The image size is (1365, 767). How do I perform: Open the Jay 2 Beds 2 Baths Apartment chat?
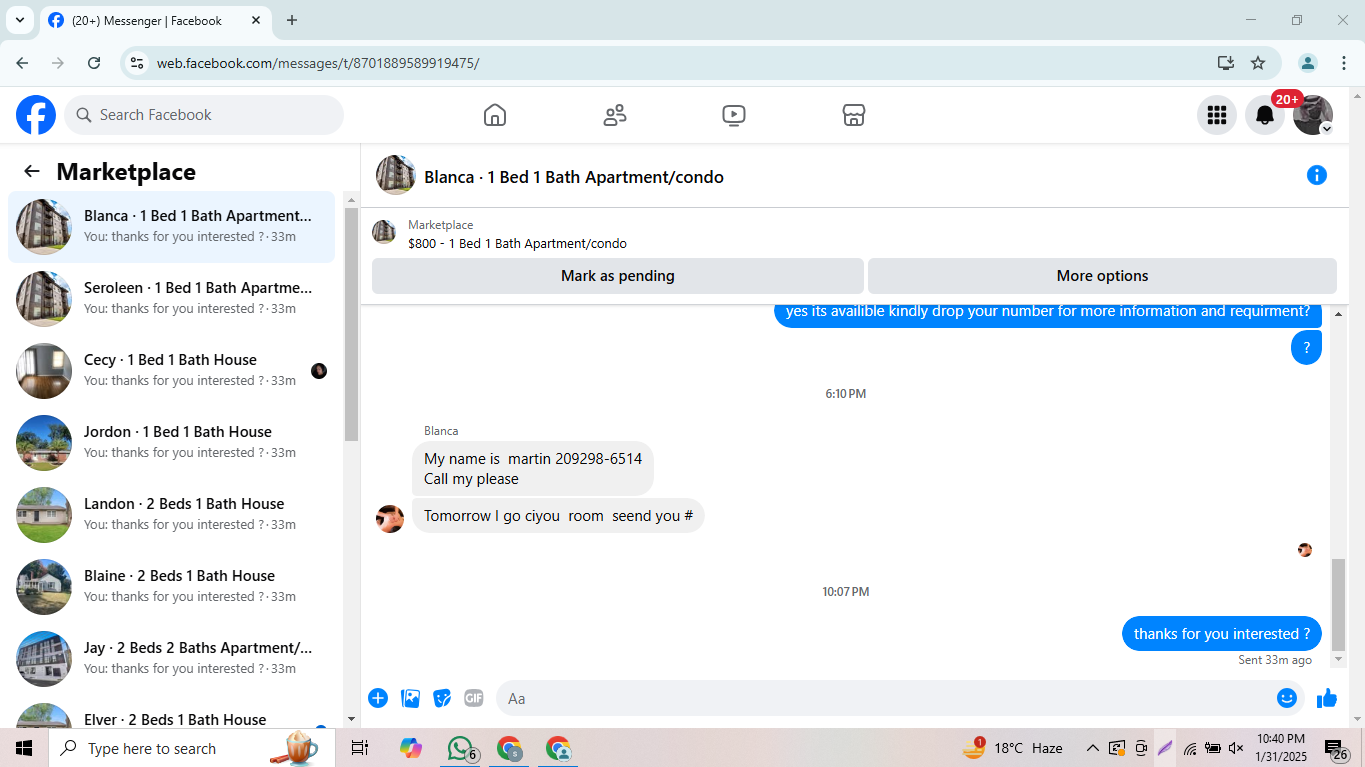click(x=171, y=659)
